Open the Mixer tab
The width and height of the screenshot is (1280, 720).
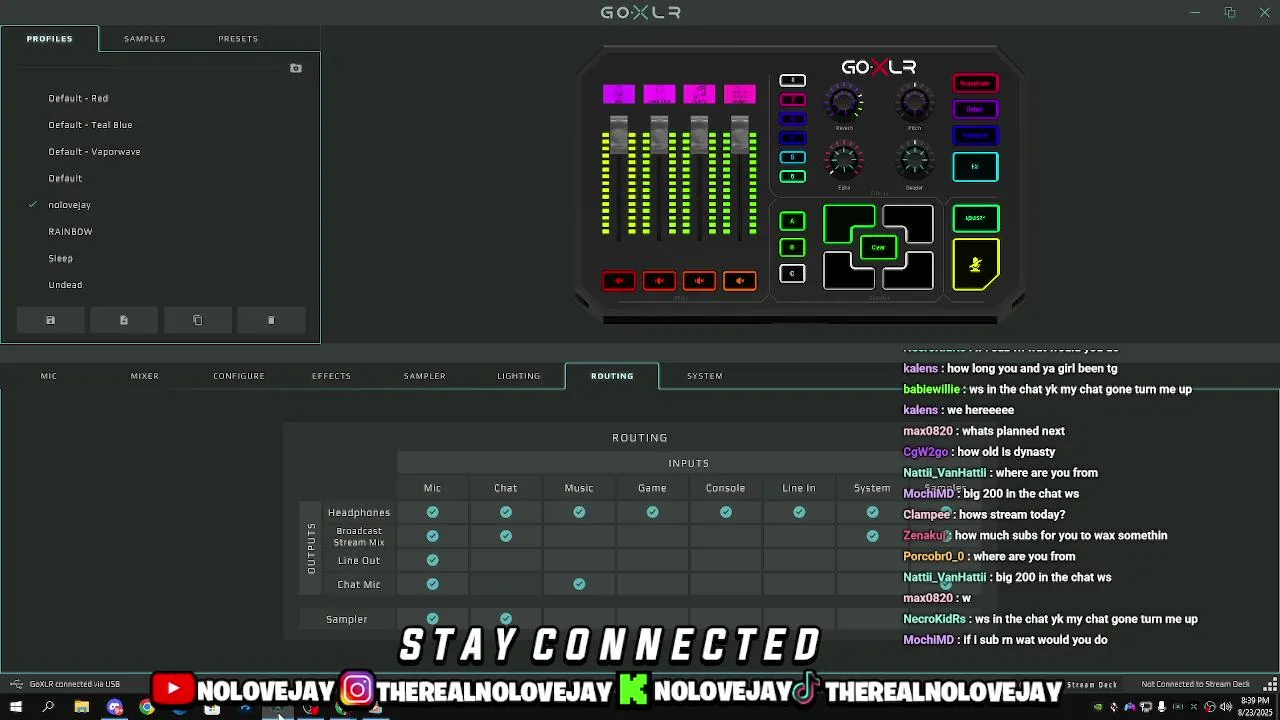tap(145, 376)
